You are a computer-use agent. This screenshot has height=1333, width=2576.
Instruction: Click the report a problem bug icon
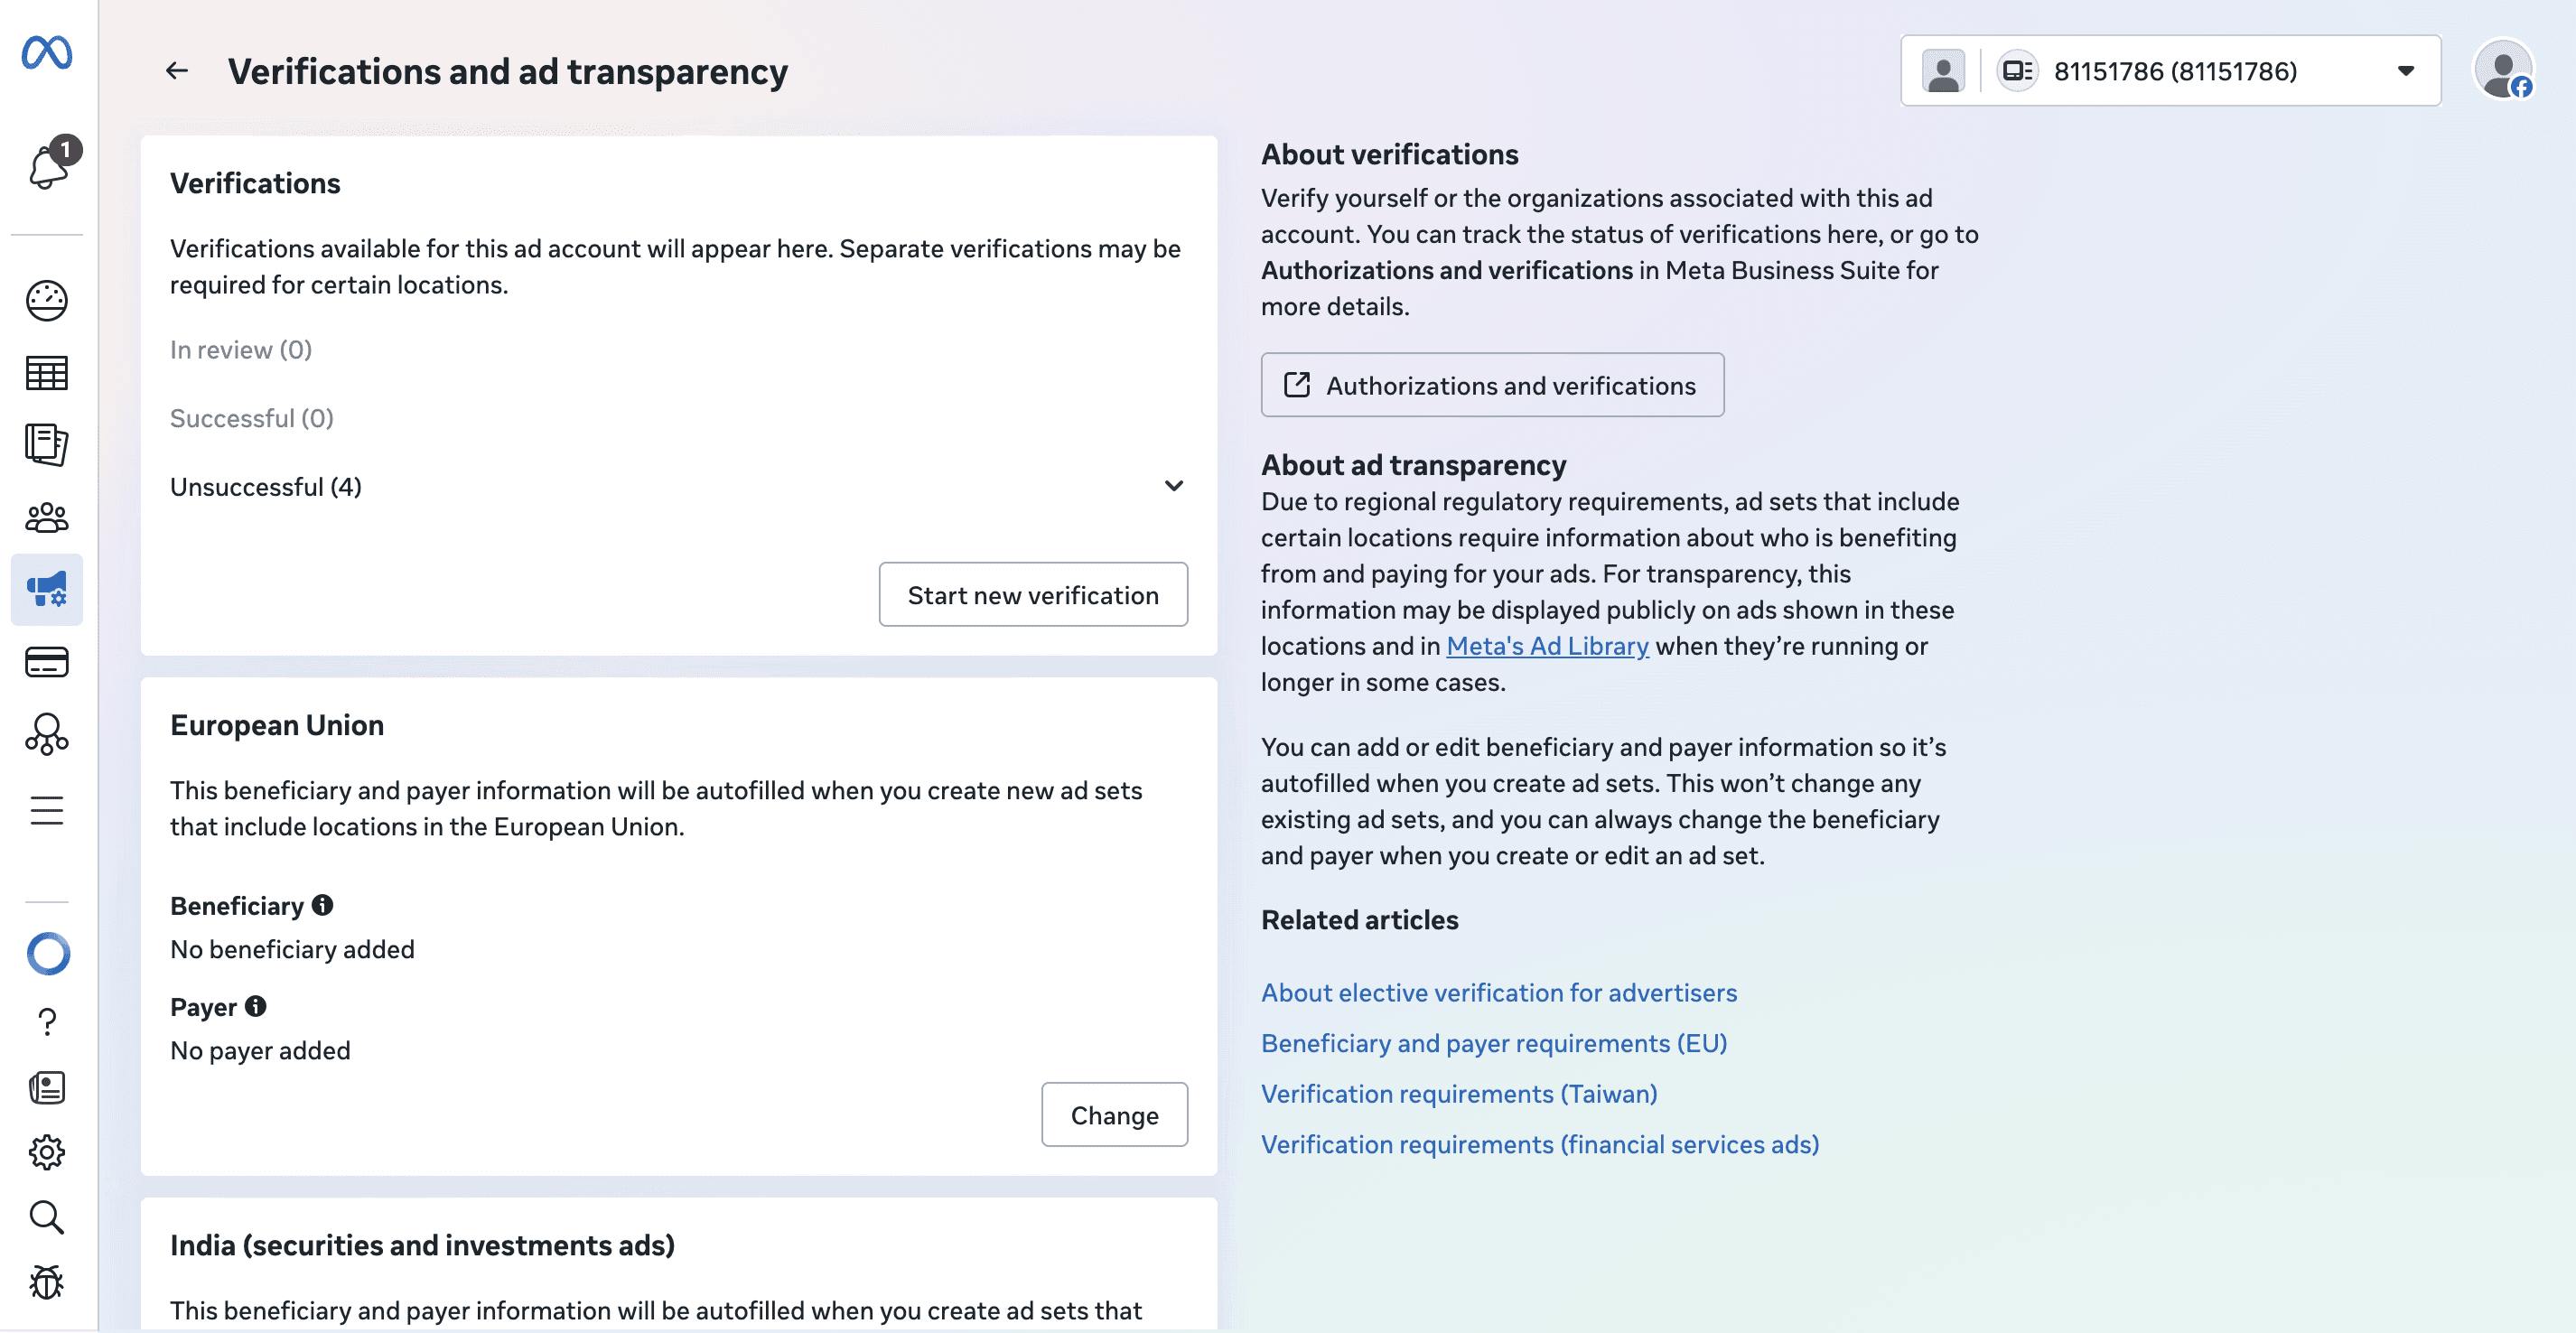47,1282
